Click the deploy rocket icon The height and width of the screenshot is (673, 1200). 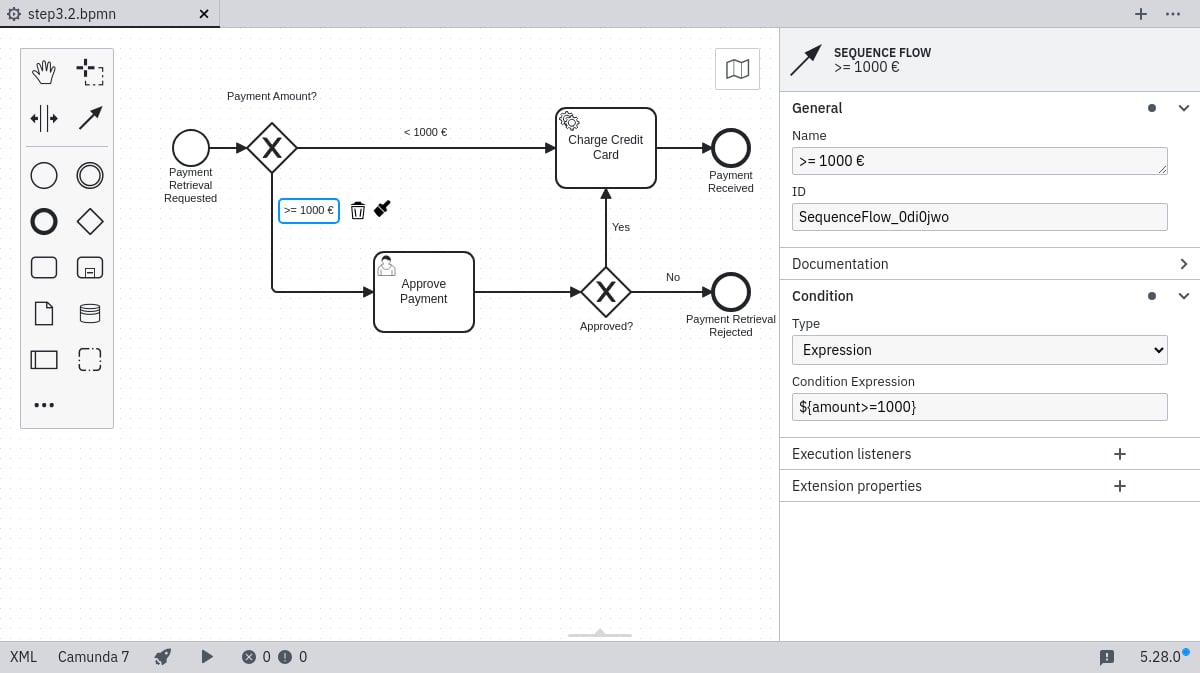pos(163,657)
